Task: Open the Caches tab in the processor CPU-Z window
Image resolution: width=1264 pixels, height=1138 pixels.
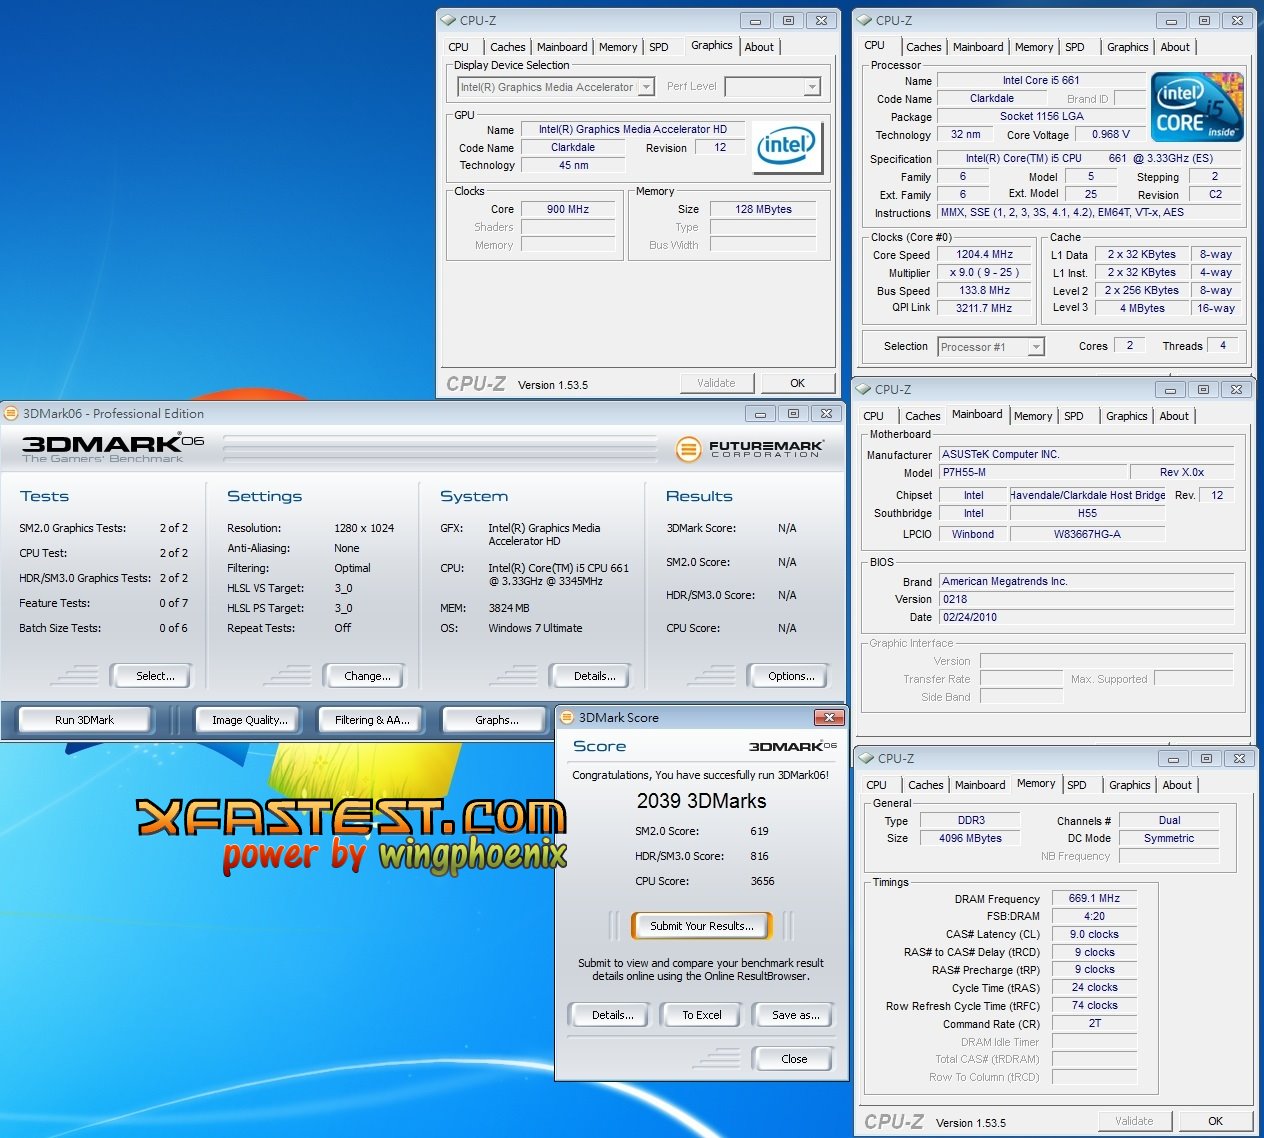Action: coord(923,47)
